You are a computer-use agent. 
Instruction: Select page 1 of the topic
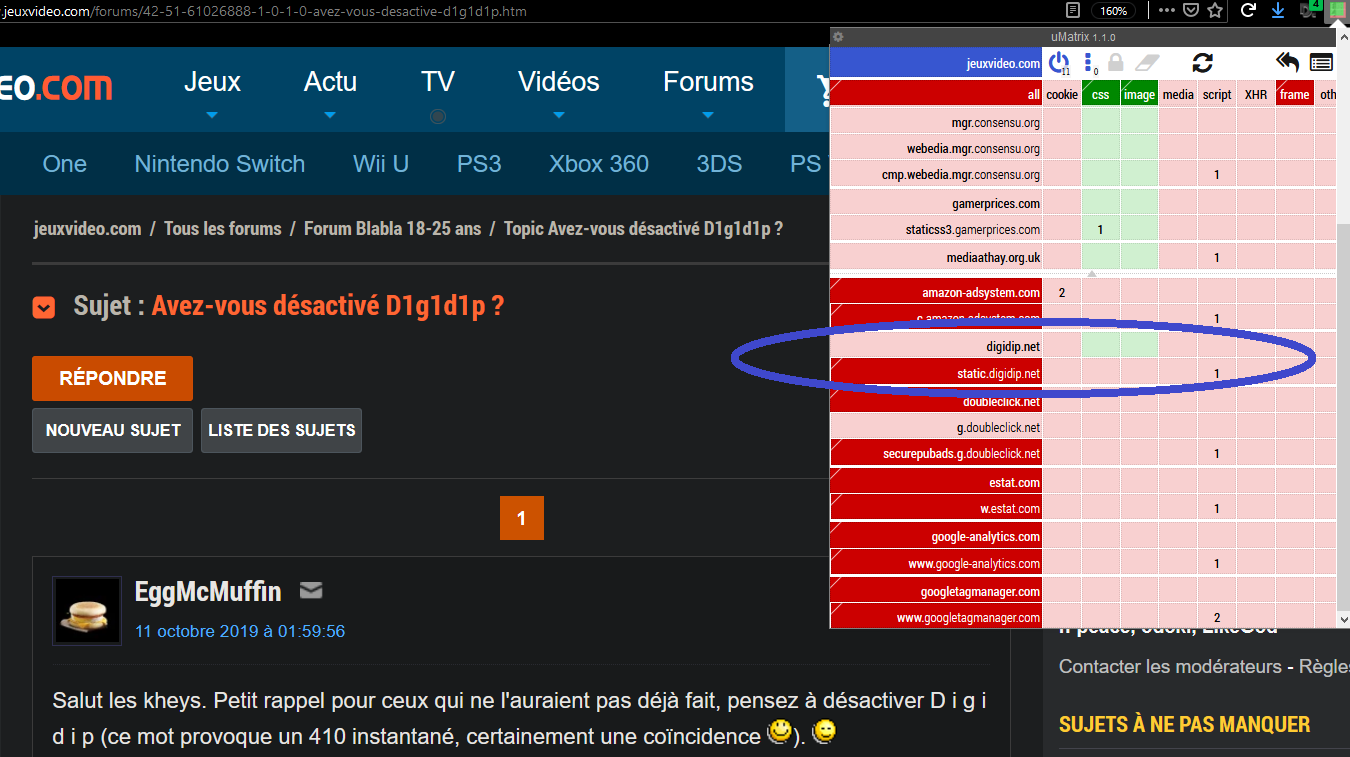coord(521,518)
